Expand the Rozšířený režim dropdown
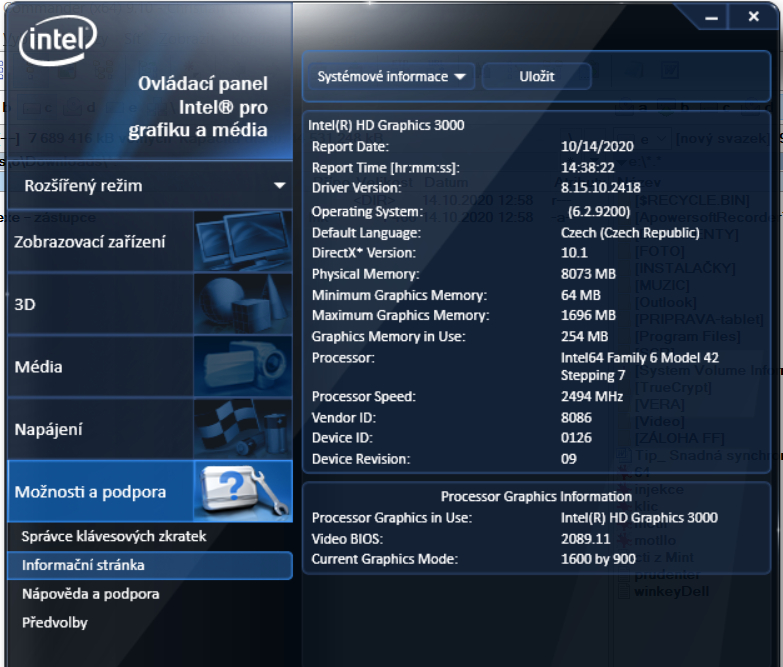 pyautogui.click(x=150, y=186)
